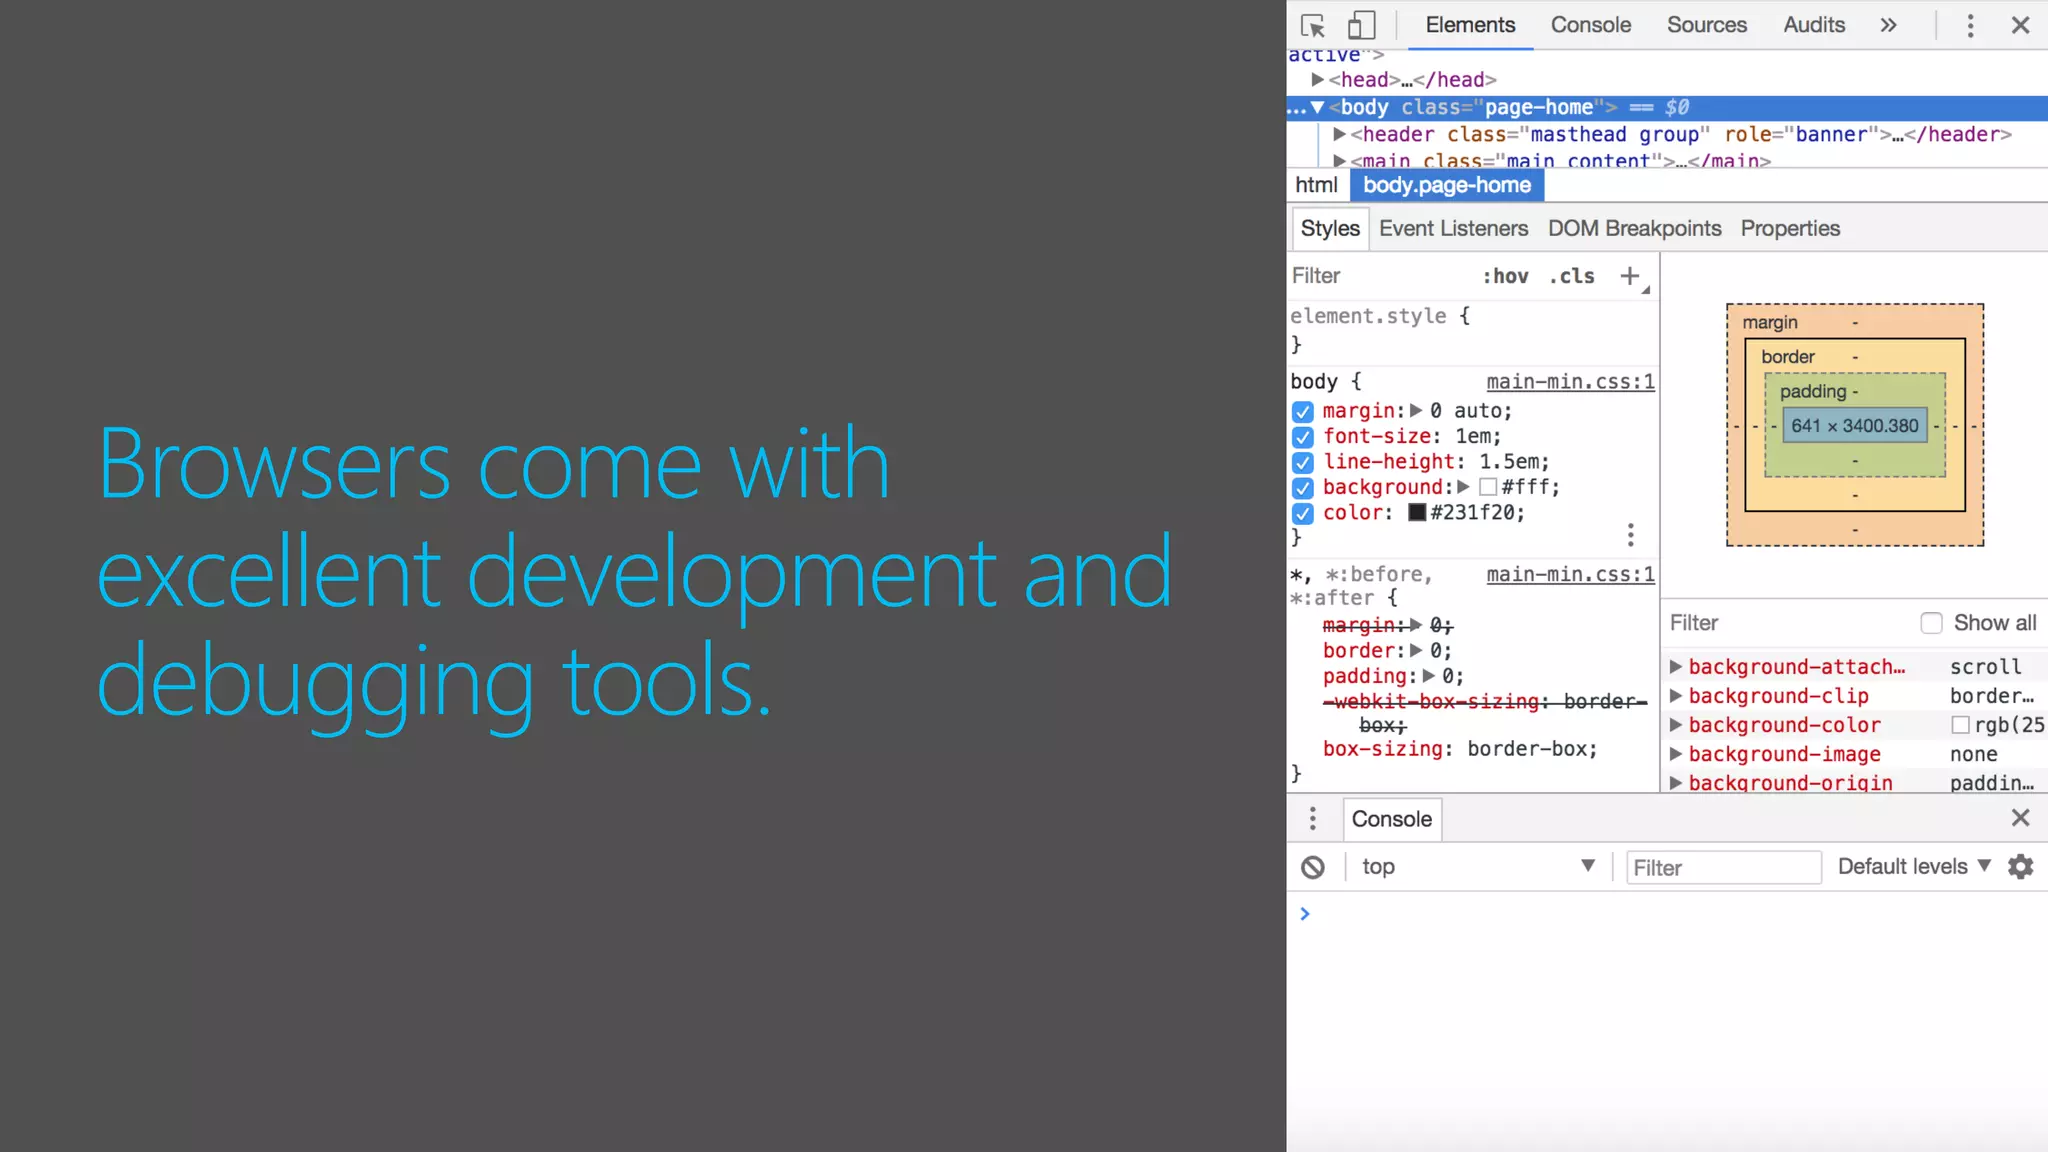Click the 641 × 3400.380 content box
The width and height of the screenshot is (2048, 1152).
pyautogui.click(x=1855, y=426)
